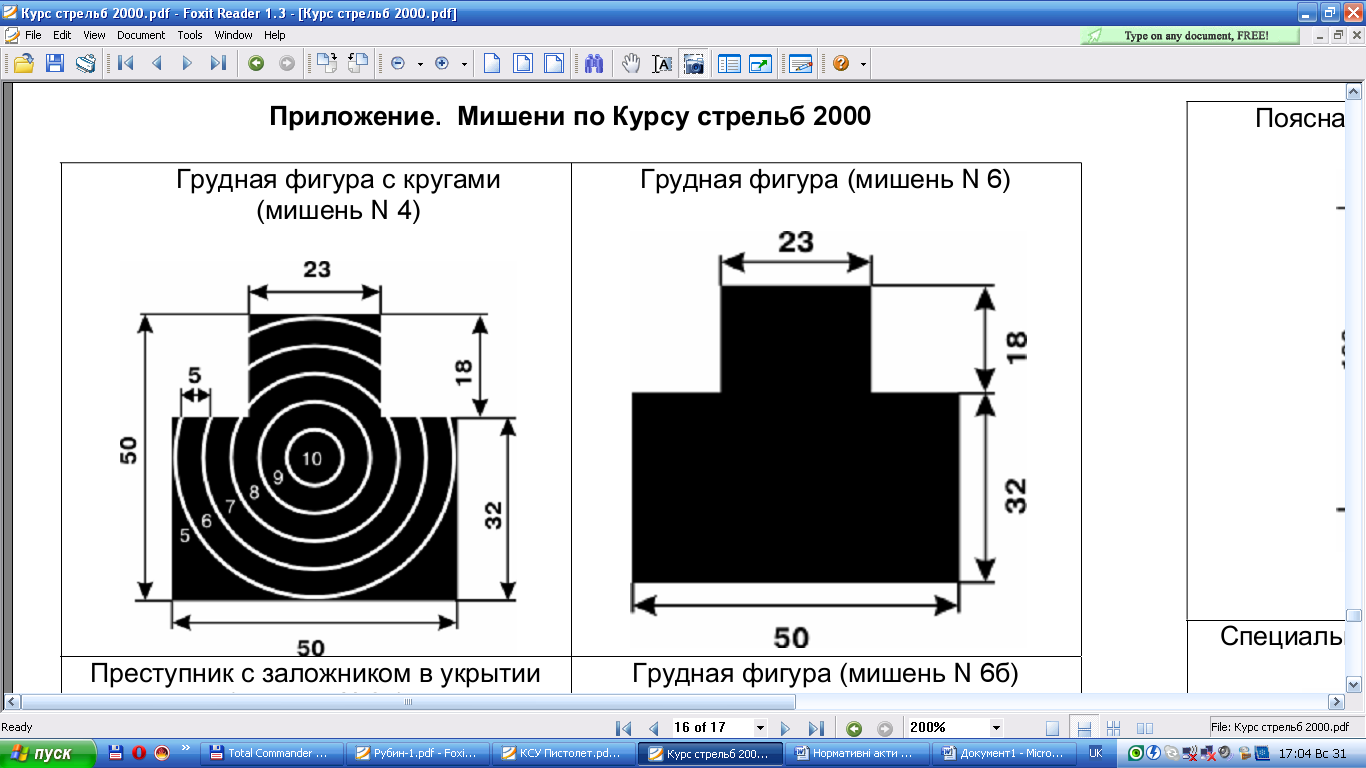This screenshot has width=1366, height=768.
Task: Select the Text selection tool
Action: coord(662,63)
